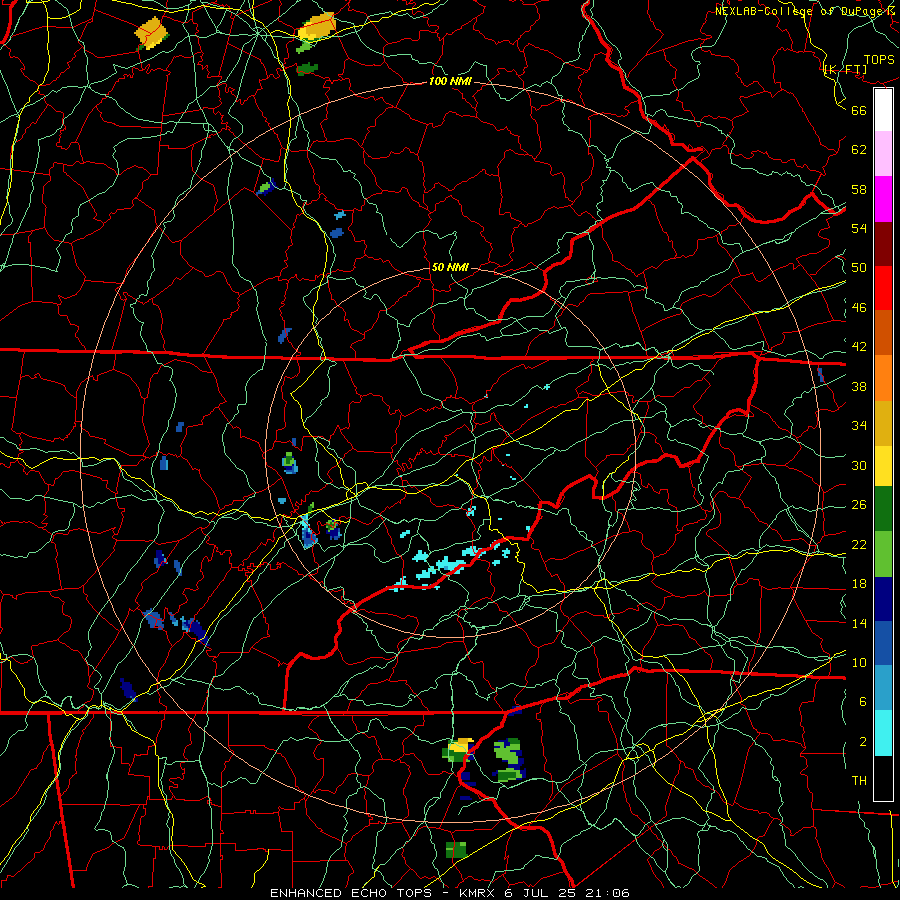Screen dimensions: 900x900
Task: Select the gold legend swatch
Action: (x=883, y=423)
